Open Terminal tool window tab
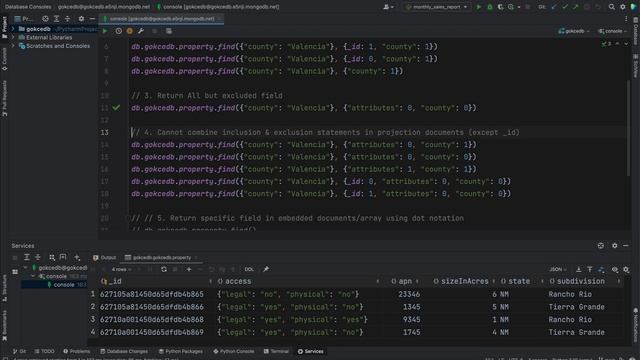 click(x=276, y=351)
